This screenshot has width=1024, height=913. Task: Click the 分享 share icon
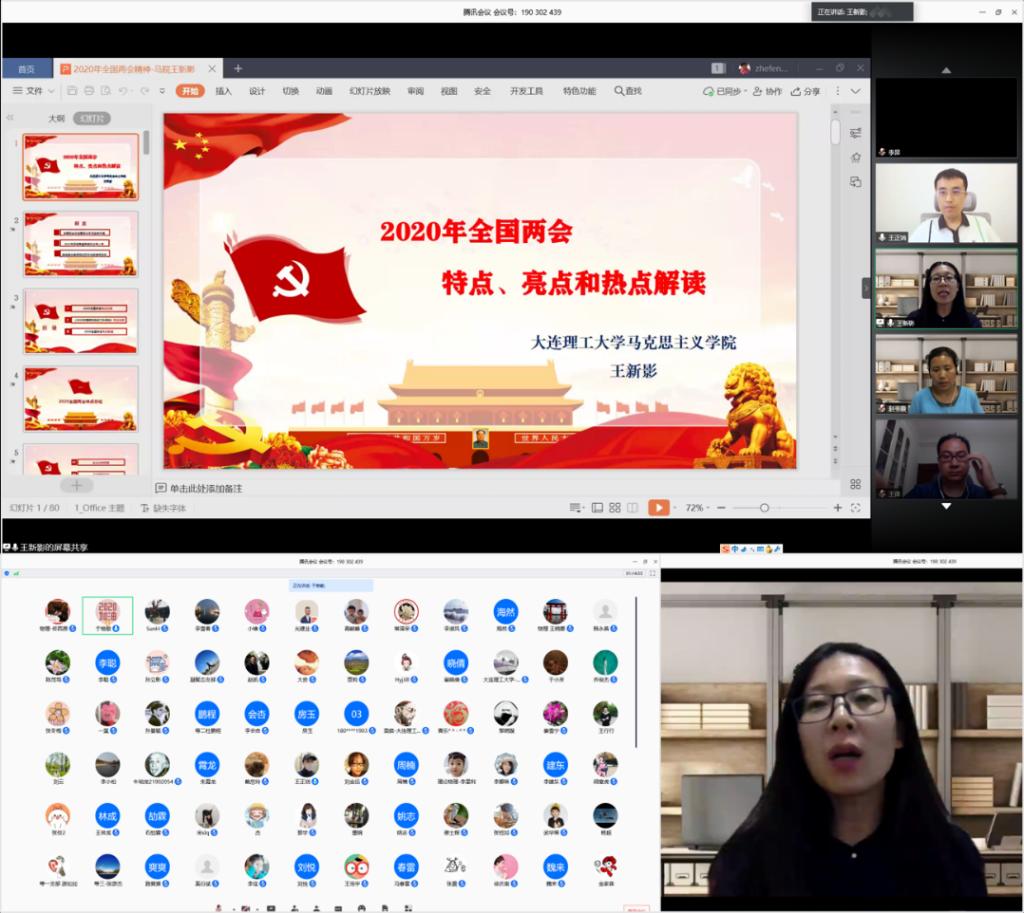(x=805, y=91)
